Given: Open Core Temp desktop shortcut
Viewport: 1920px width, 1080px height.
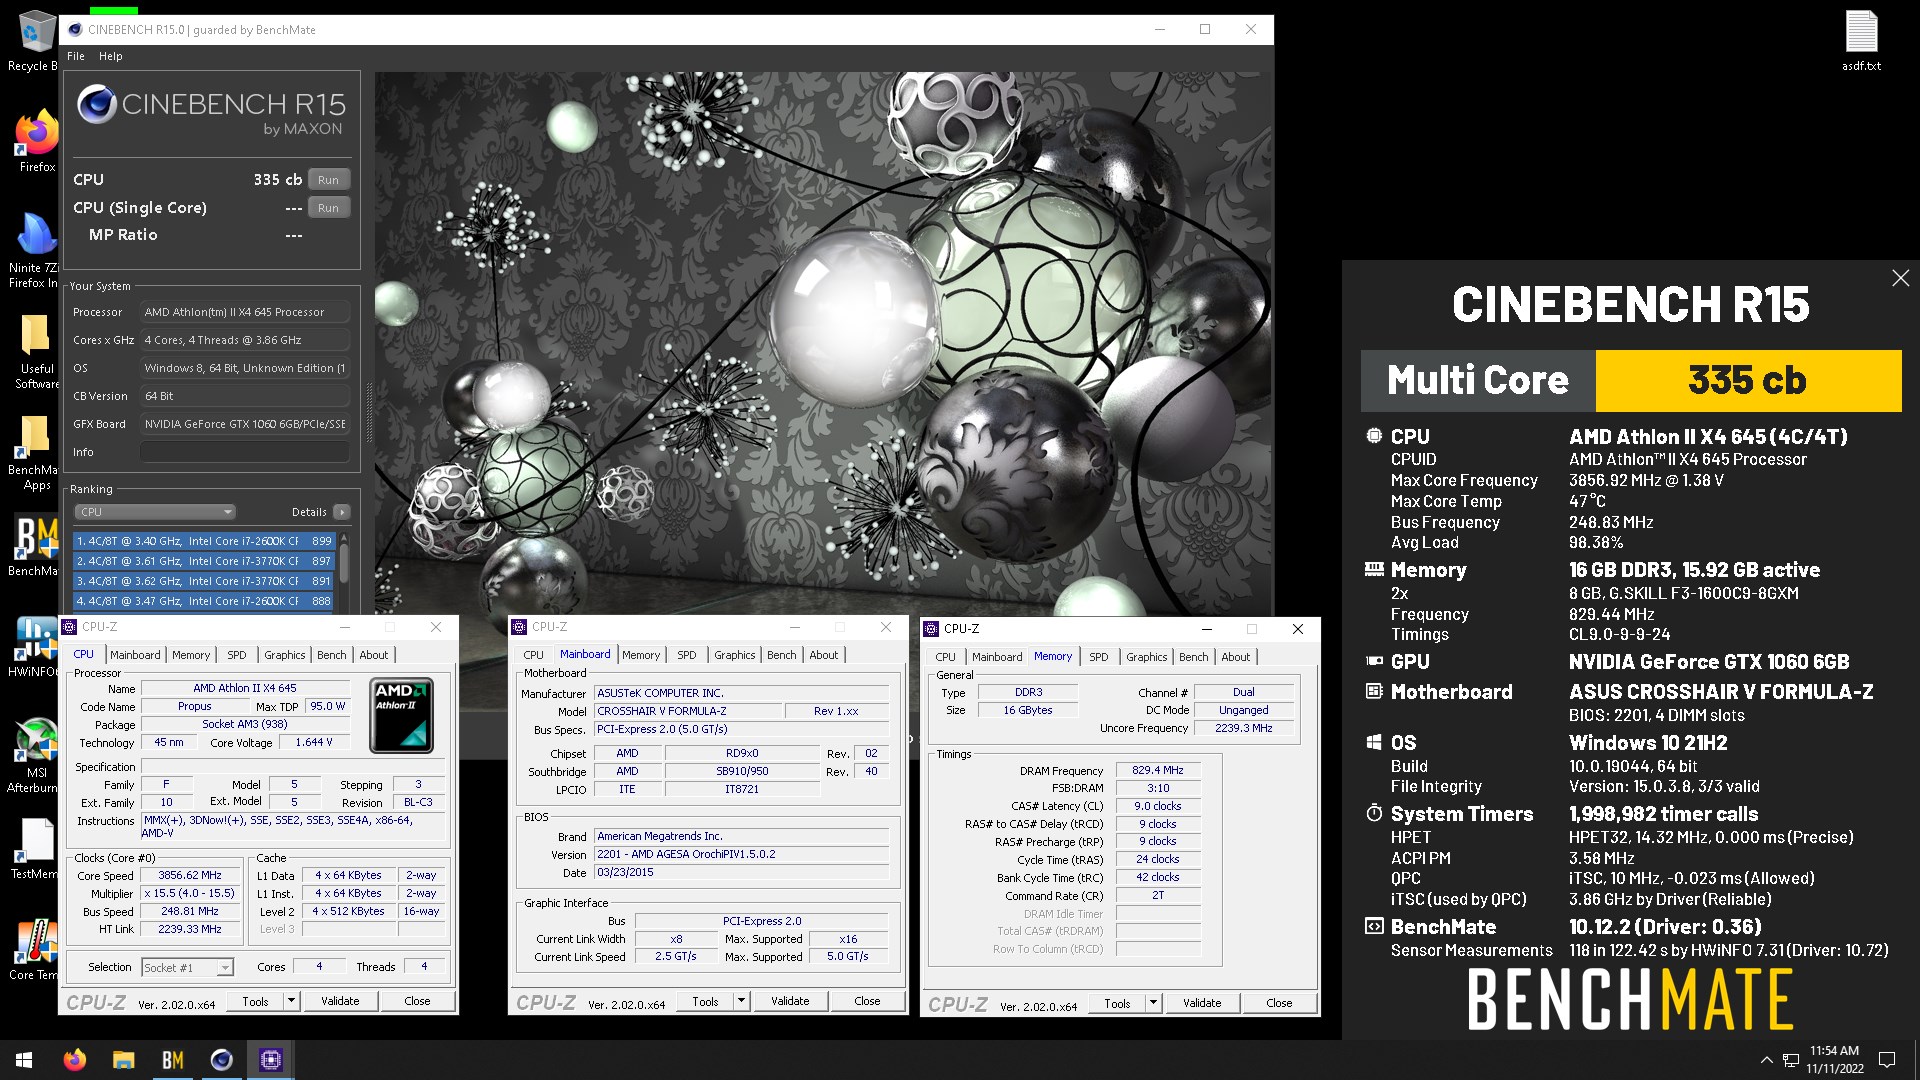Looking at the screenshot, I should click(35, 950).
